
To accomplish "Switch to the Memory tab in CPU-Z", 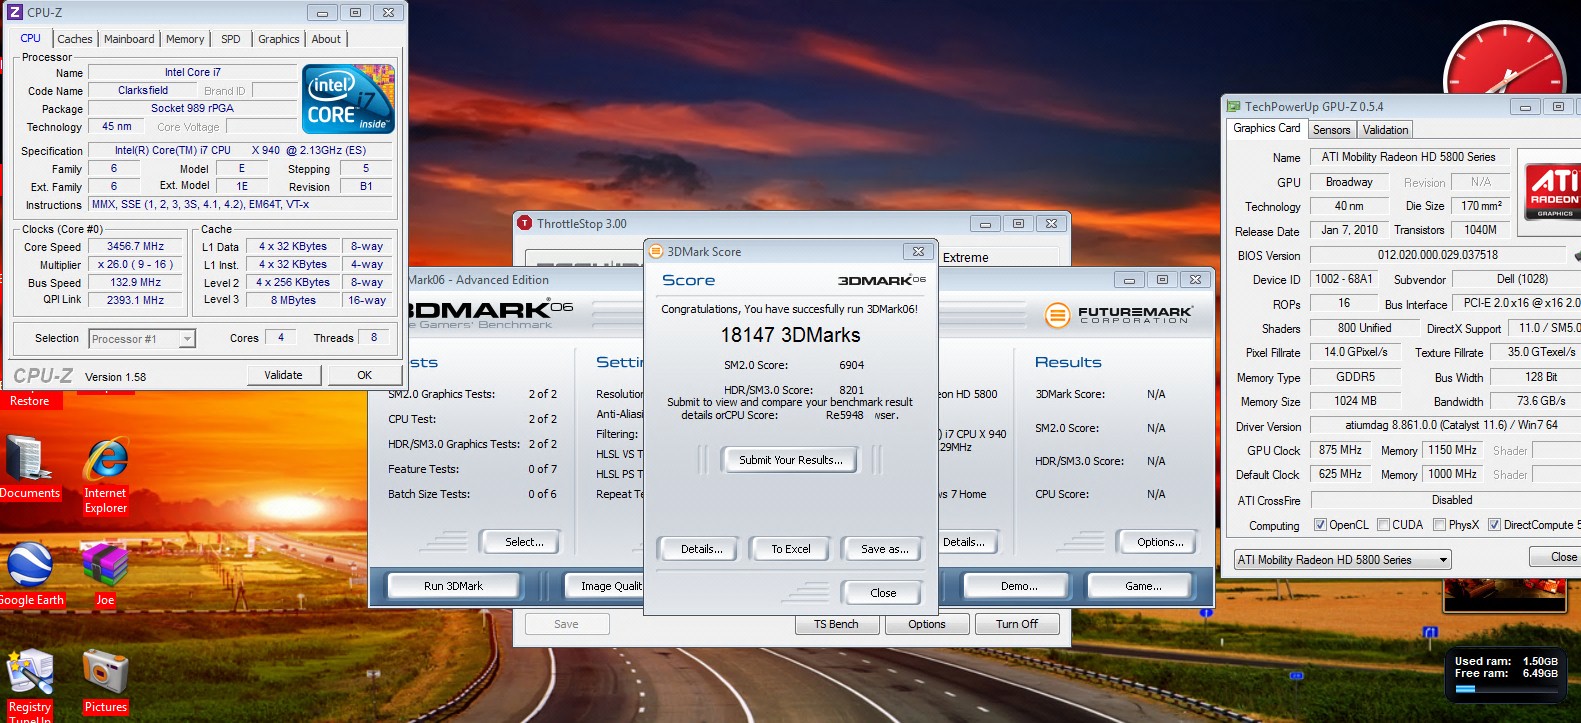I will click(x=185, y=39).
